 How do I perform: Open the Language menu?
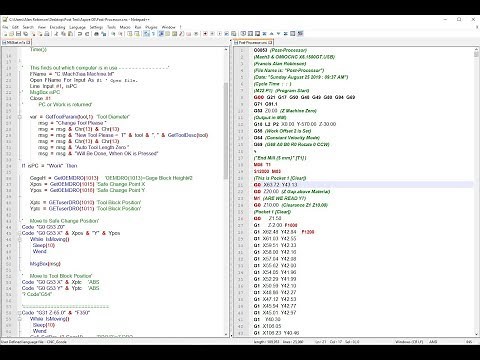77,27
